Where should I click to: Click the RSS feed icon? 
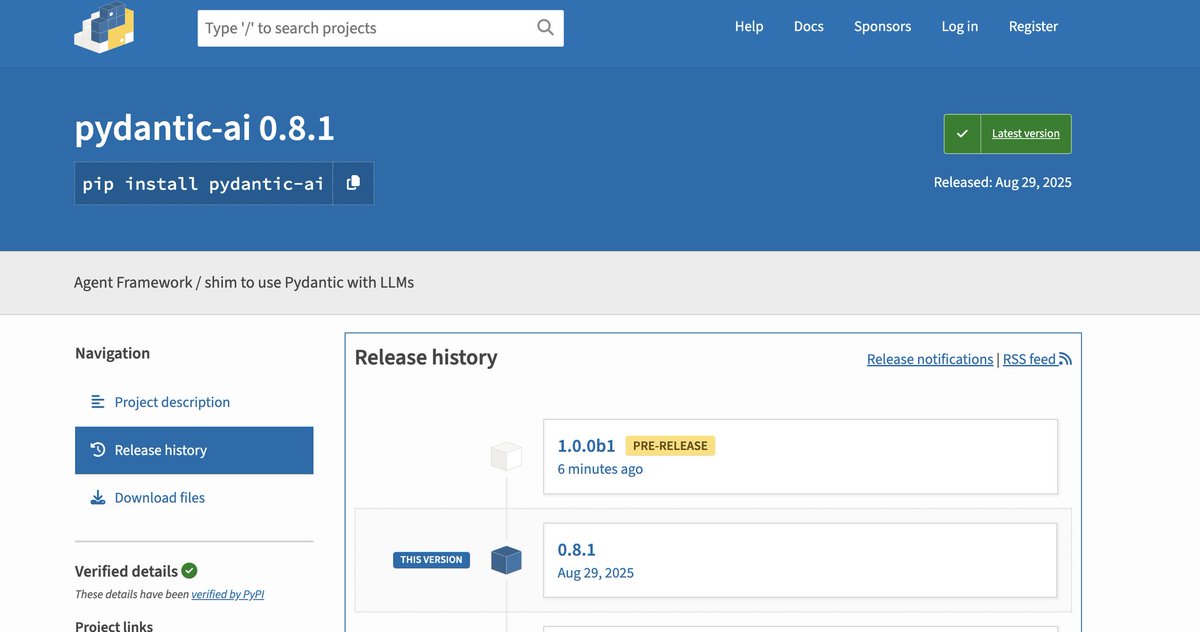pyautogui.click(x=1065, y=359)
